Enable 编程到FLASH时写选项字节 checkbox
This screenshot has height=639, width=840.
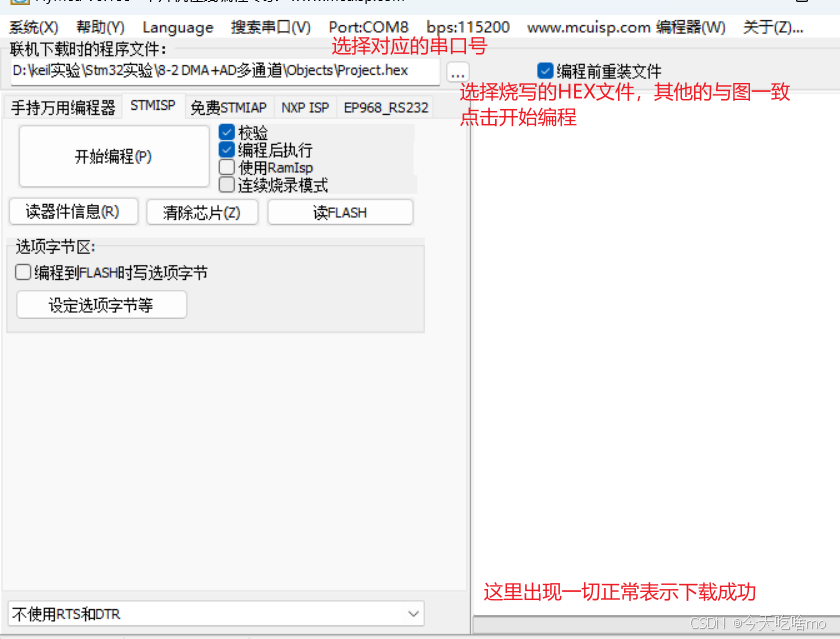click(x=23, y=272)
